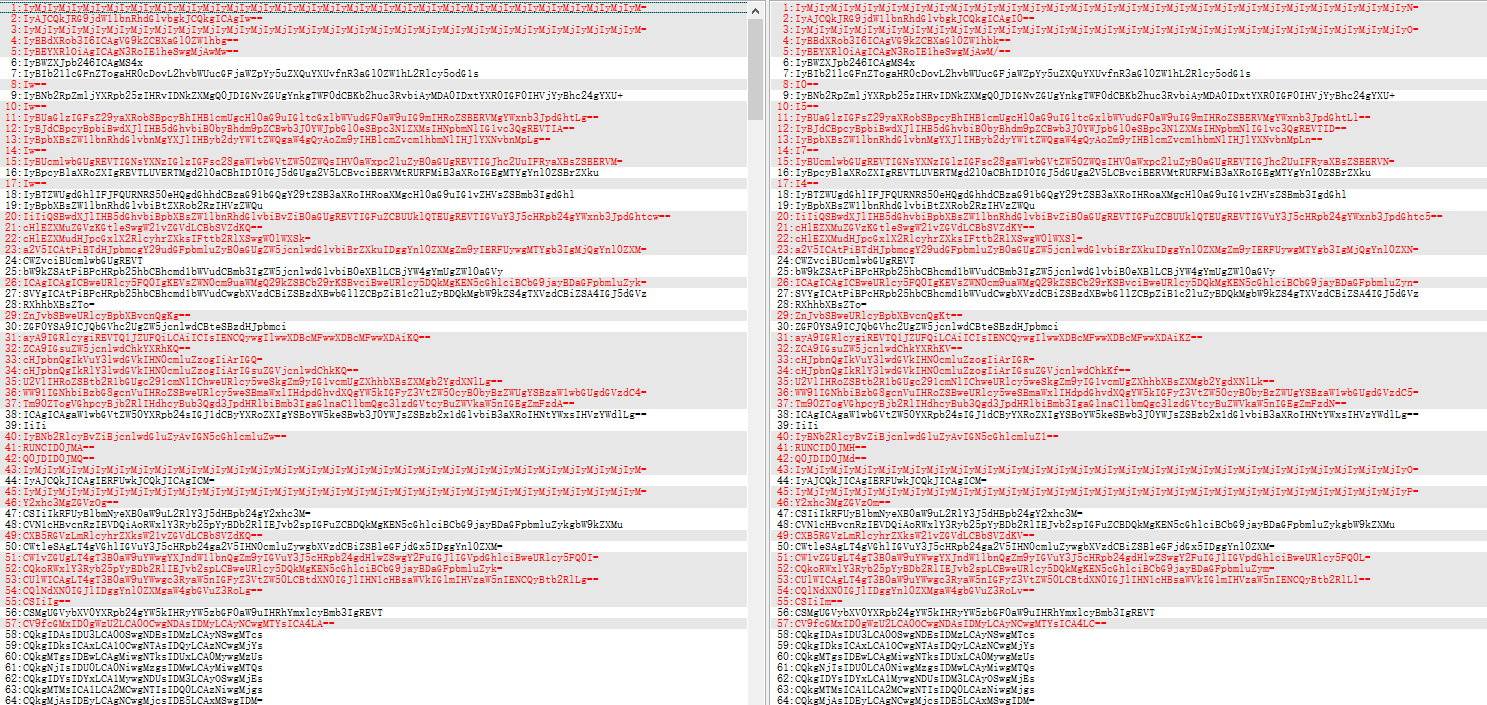
Task: Click line 64 ending 'LCAxMSwgIDM-' in left pane
Action: click(143, 700)
